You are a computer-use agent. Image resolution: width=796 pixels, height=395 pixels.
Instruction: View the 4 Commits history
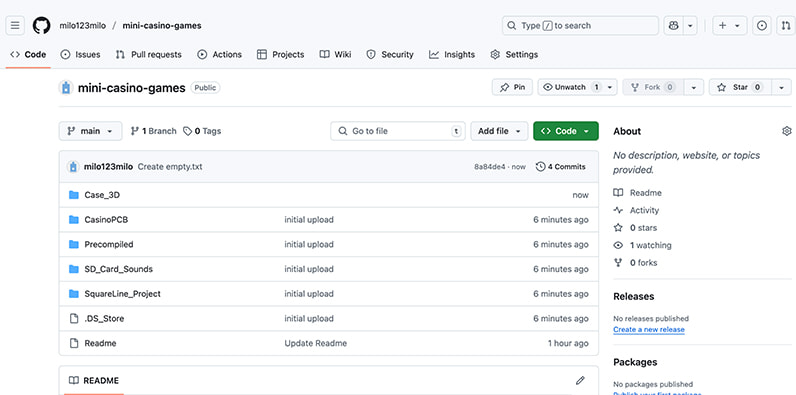(560, 167)
